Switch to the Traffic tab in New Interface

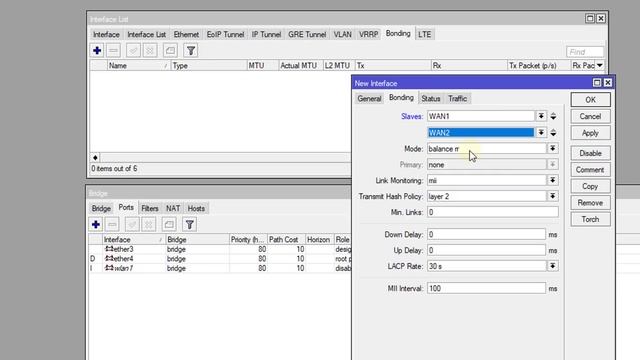(457, 99)
